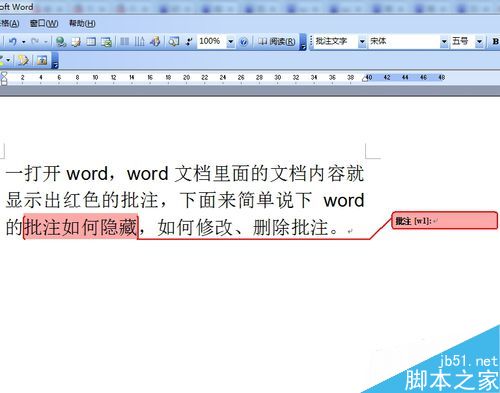Open the 帮助(H) menu
500x393 pixels.
point(82,23)
